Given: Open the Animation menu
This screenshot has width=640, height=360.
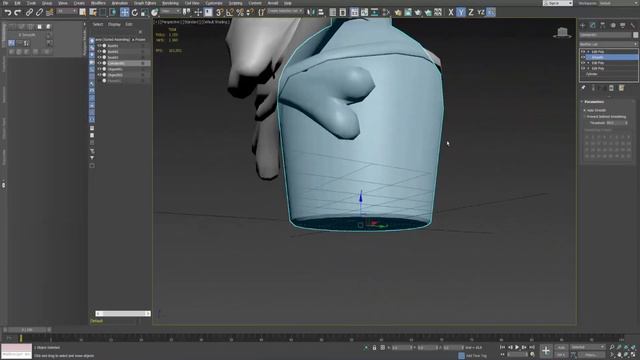Looking at the screenshot, I should [x=120, y=3].
